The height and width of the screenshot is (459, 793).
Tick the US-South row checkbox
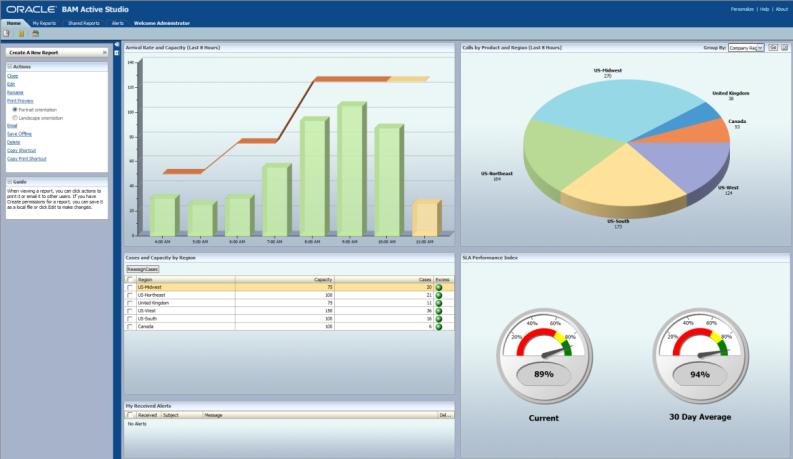click(130, 319)
